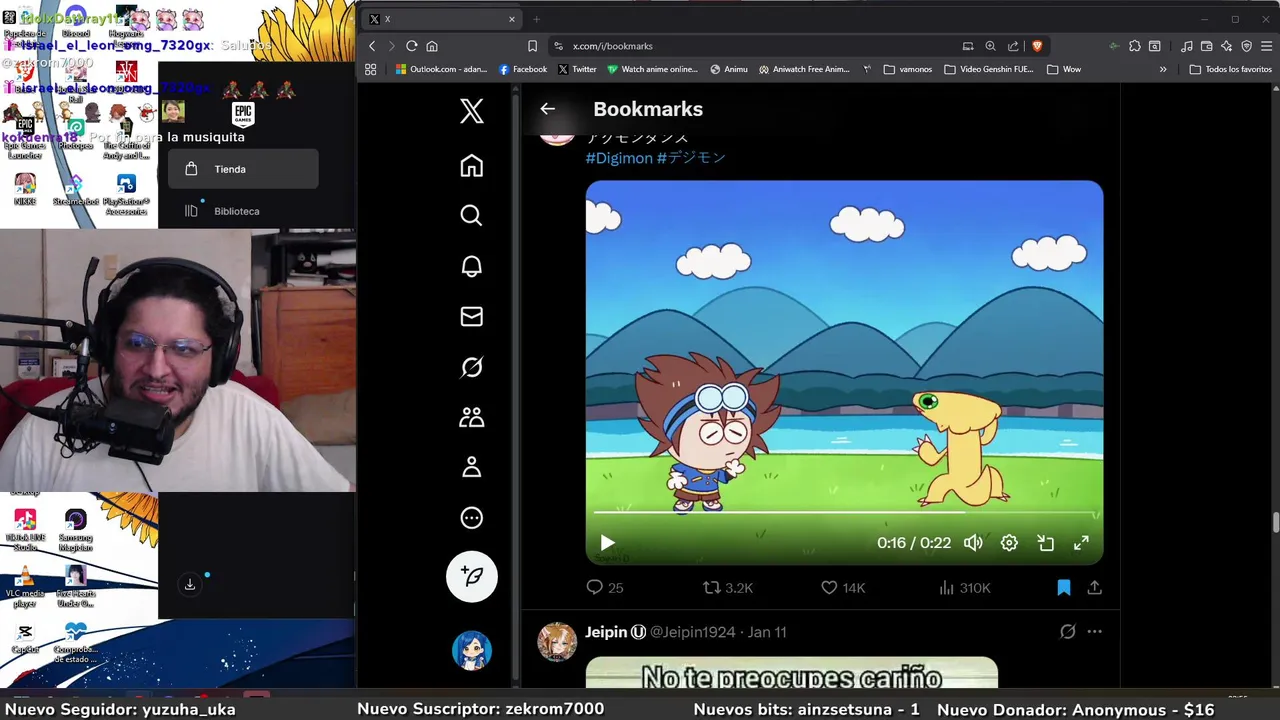
Task: Open Brave Wallet icon in toolbar
Action: (x=1207, y=46)
